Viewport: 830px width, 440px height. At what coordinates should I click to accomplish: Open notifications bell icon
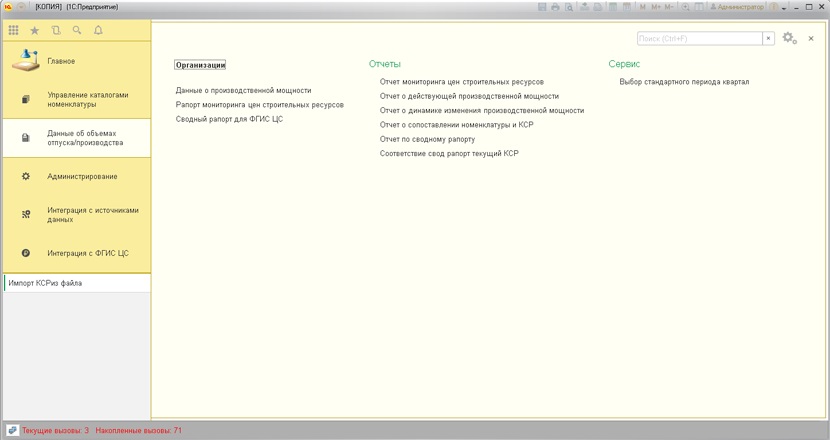pyautogui.click(x=98, y=30)
